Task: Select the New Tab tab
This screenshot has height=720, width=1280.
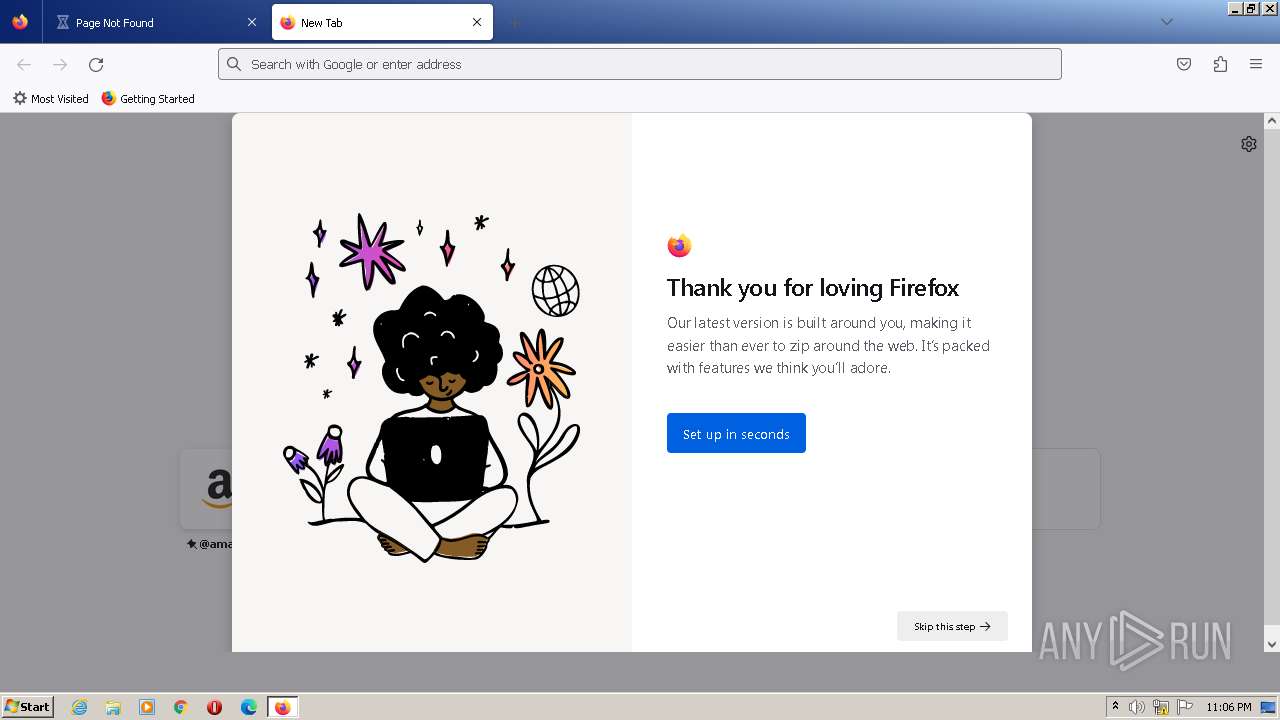Action: [x=382, y=22]
